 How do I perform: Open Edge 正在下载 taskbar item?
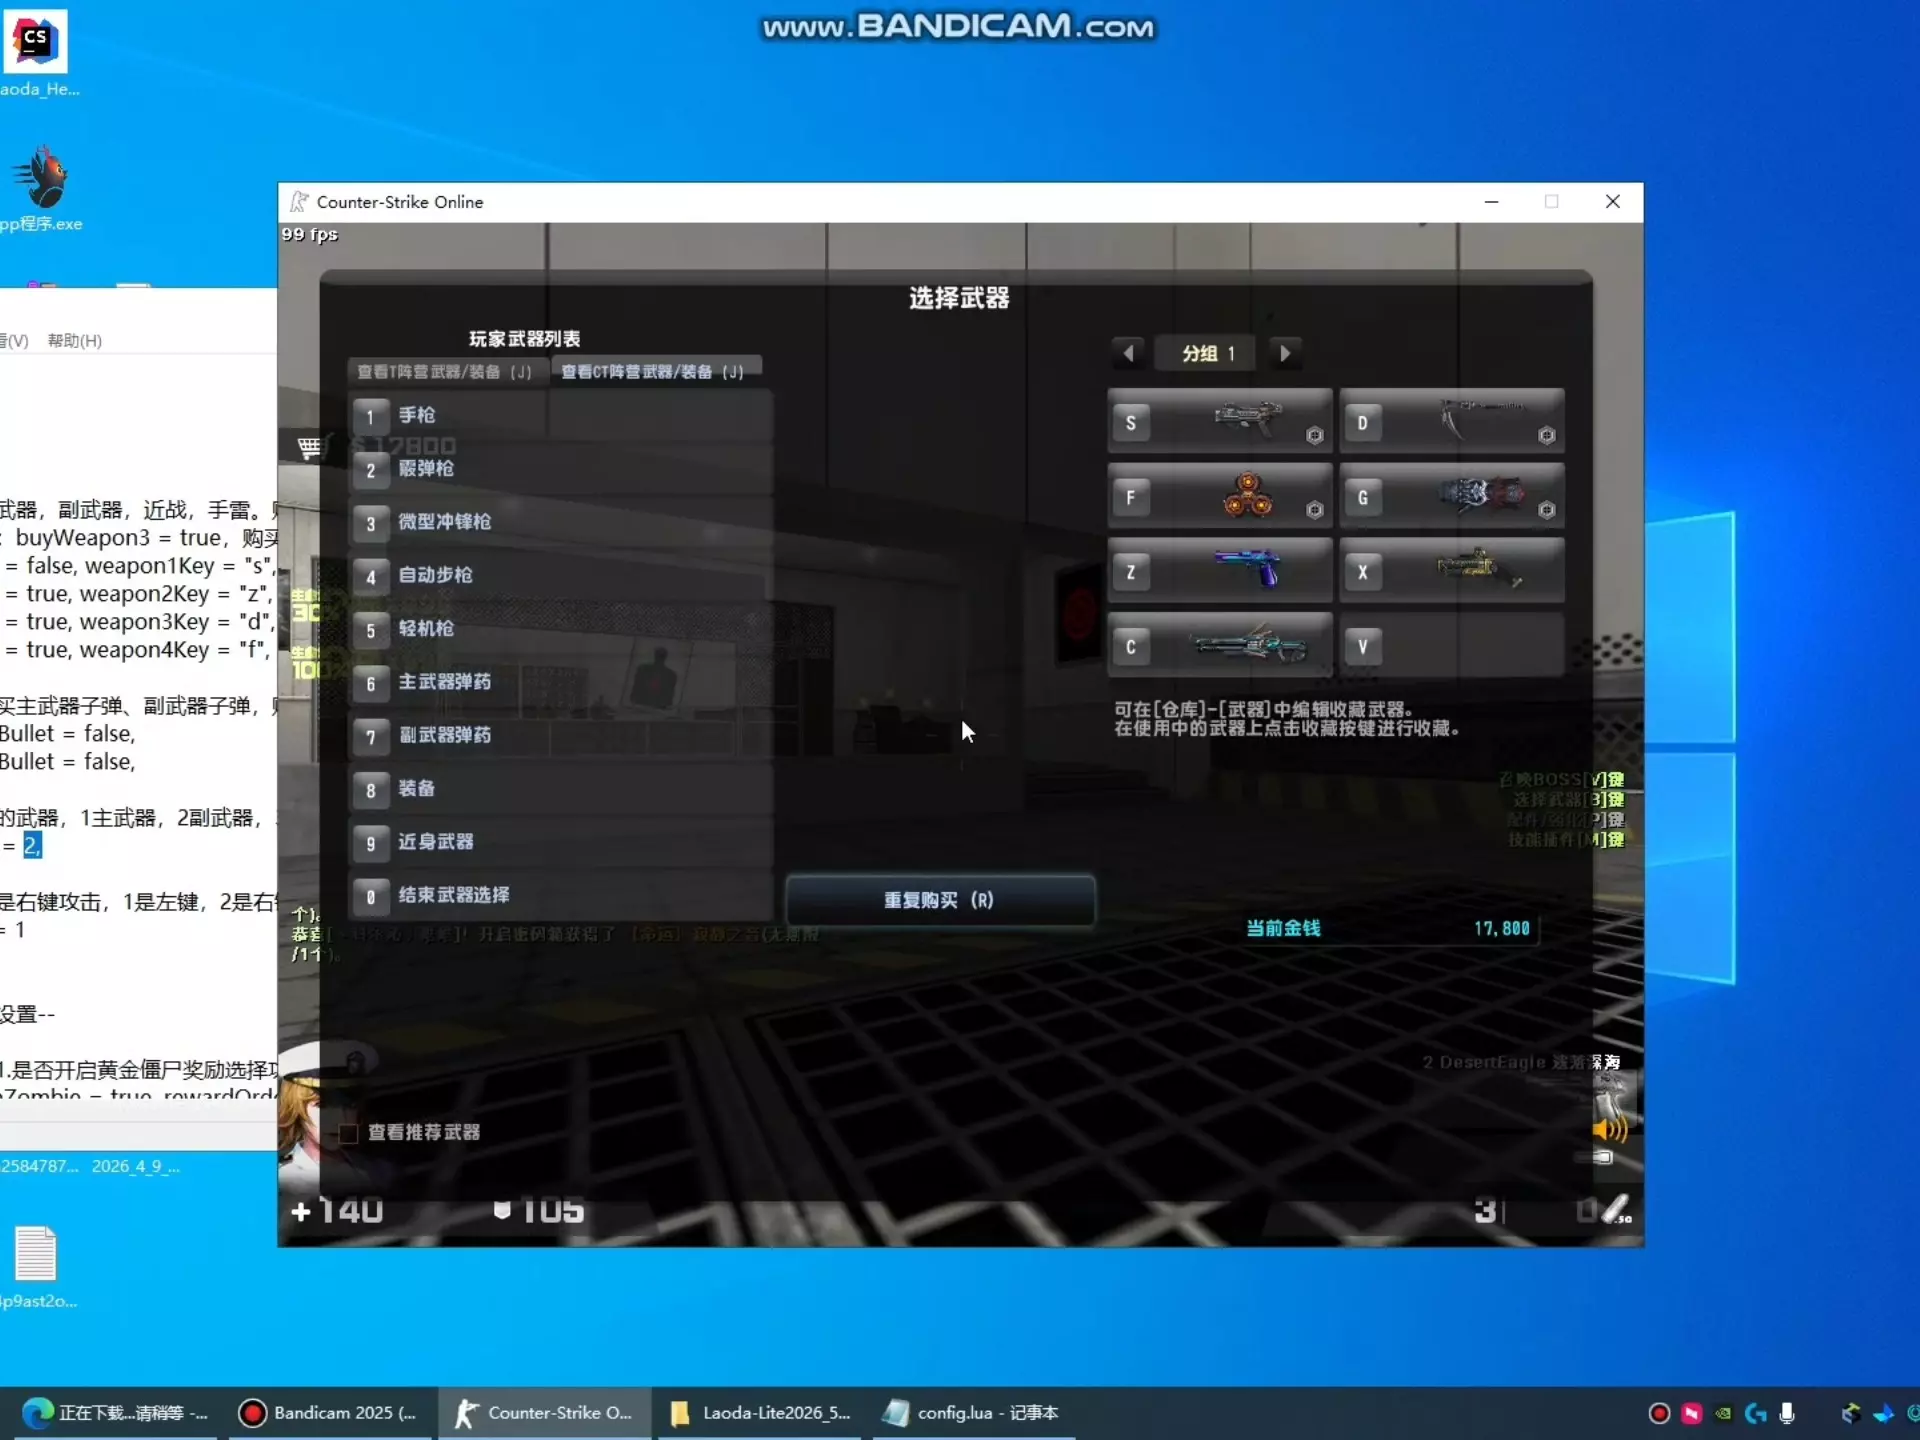tap(115, 1412)
